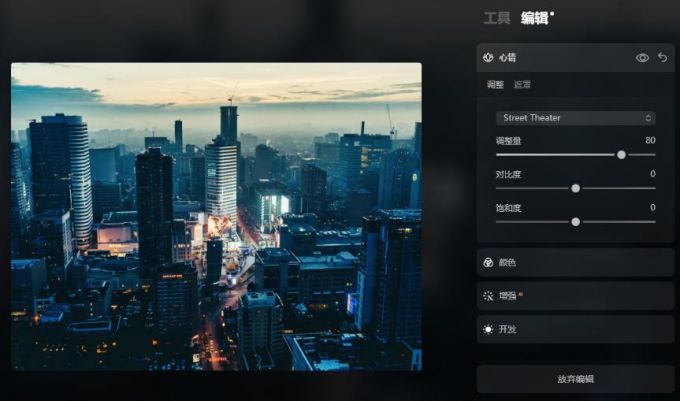Expand the 增强 panel
This screenshot has width=680, height=401.
[575, 296]
